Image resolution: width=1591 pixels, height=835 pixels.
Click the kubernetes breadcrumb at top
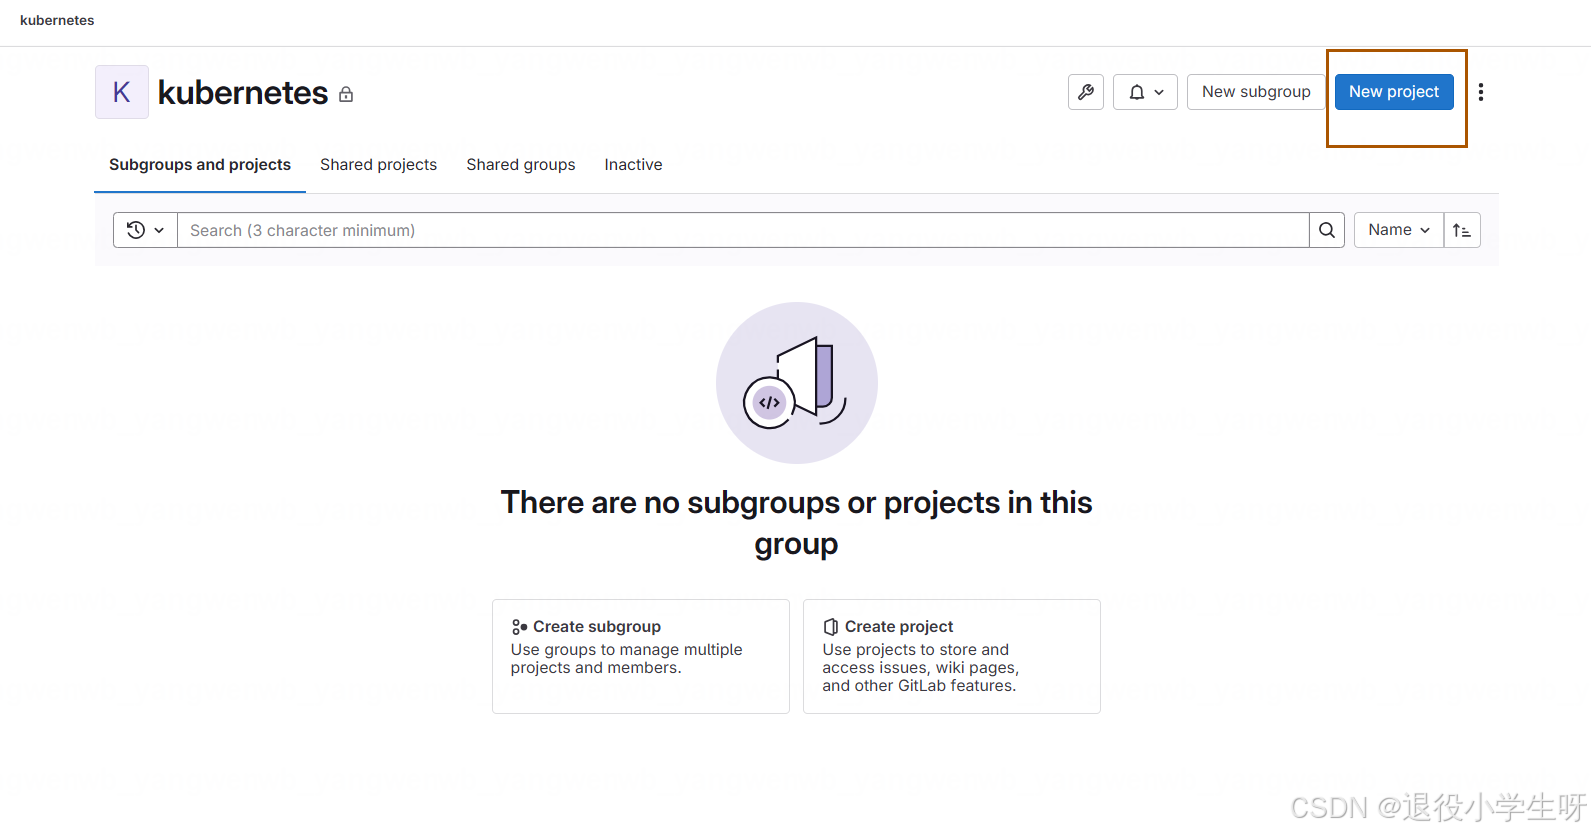tap(57, 20)
